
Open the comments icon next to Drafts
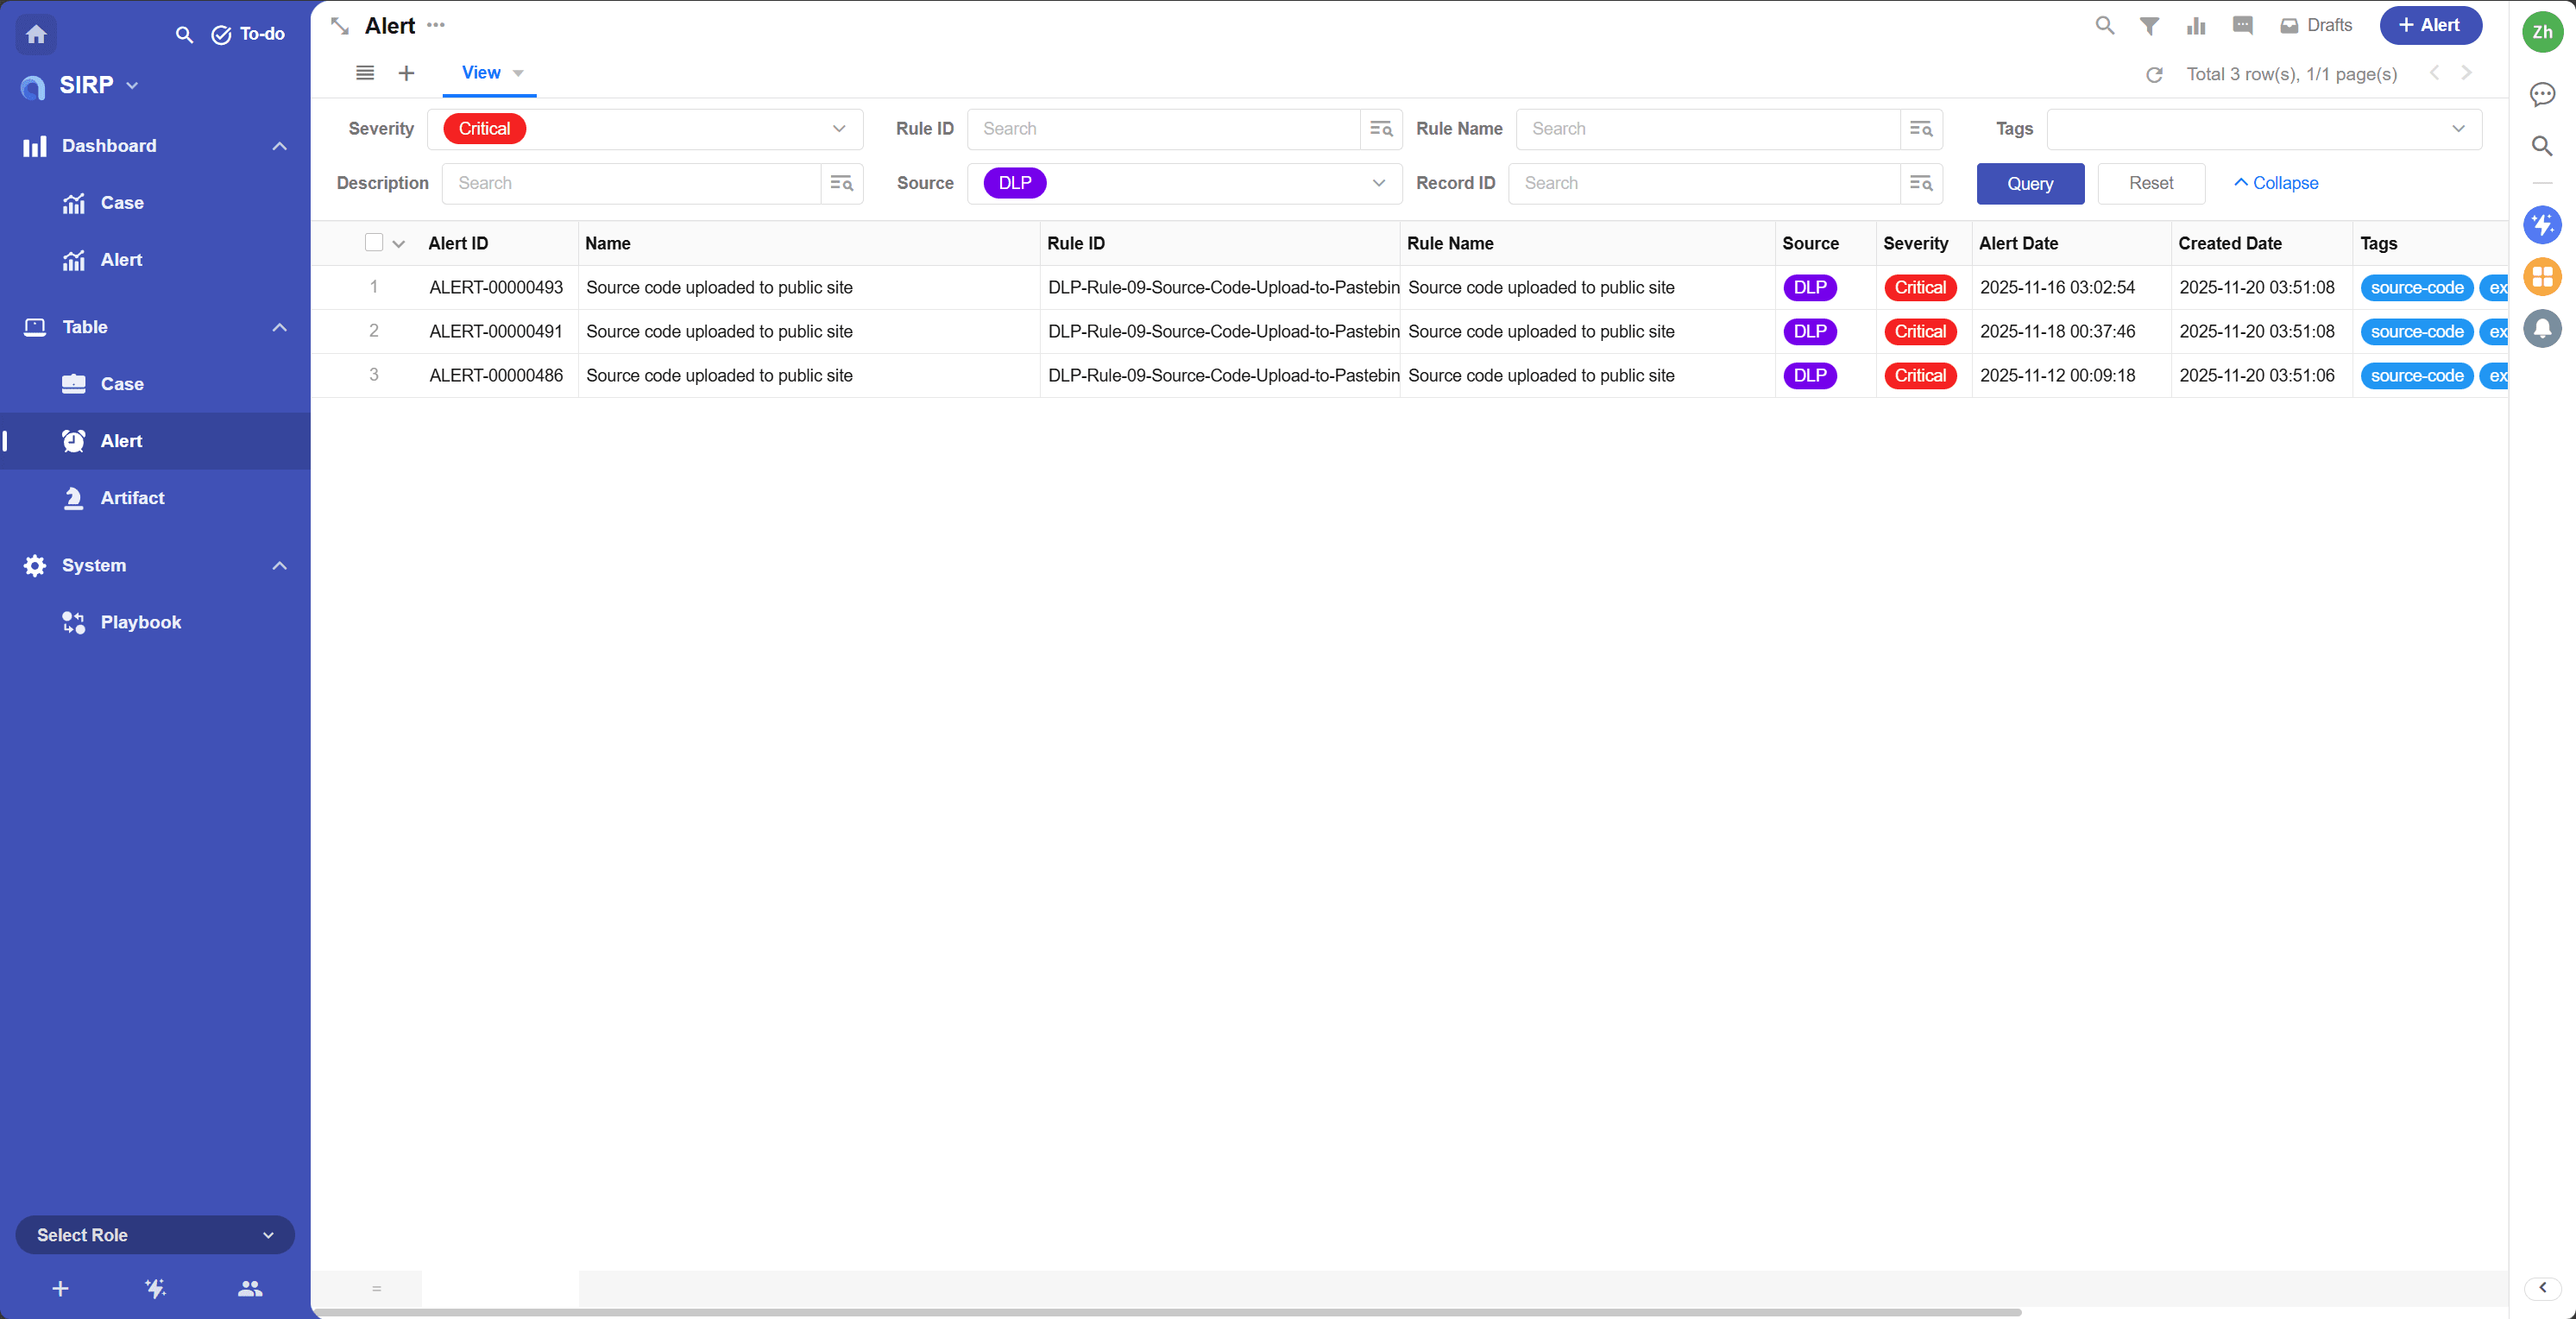2243,26
